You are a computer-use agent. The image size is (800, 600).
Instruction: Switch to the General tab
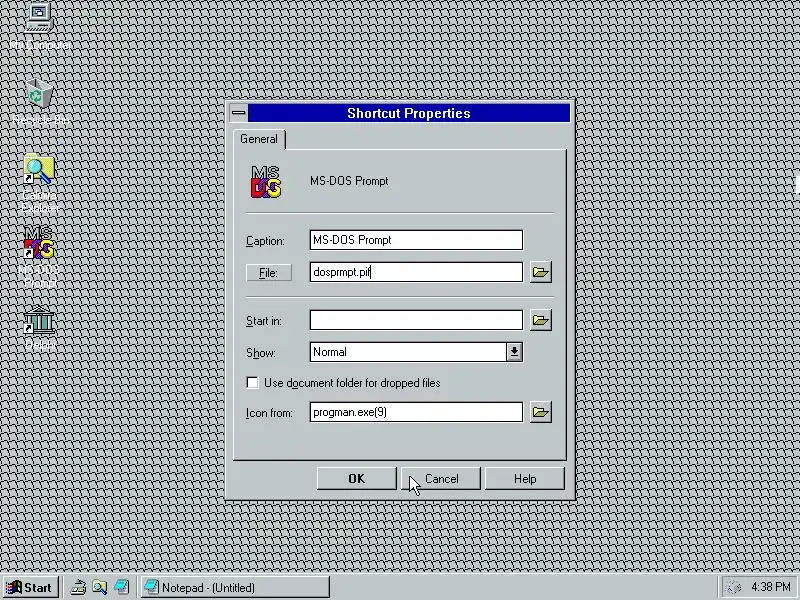pyautogui.click(x=259, y=139)
